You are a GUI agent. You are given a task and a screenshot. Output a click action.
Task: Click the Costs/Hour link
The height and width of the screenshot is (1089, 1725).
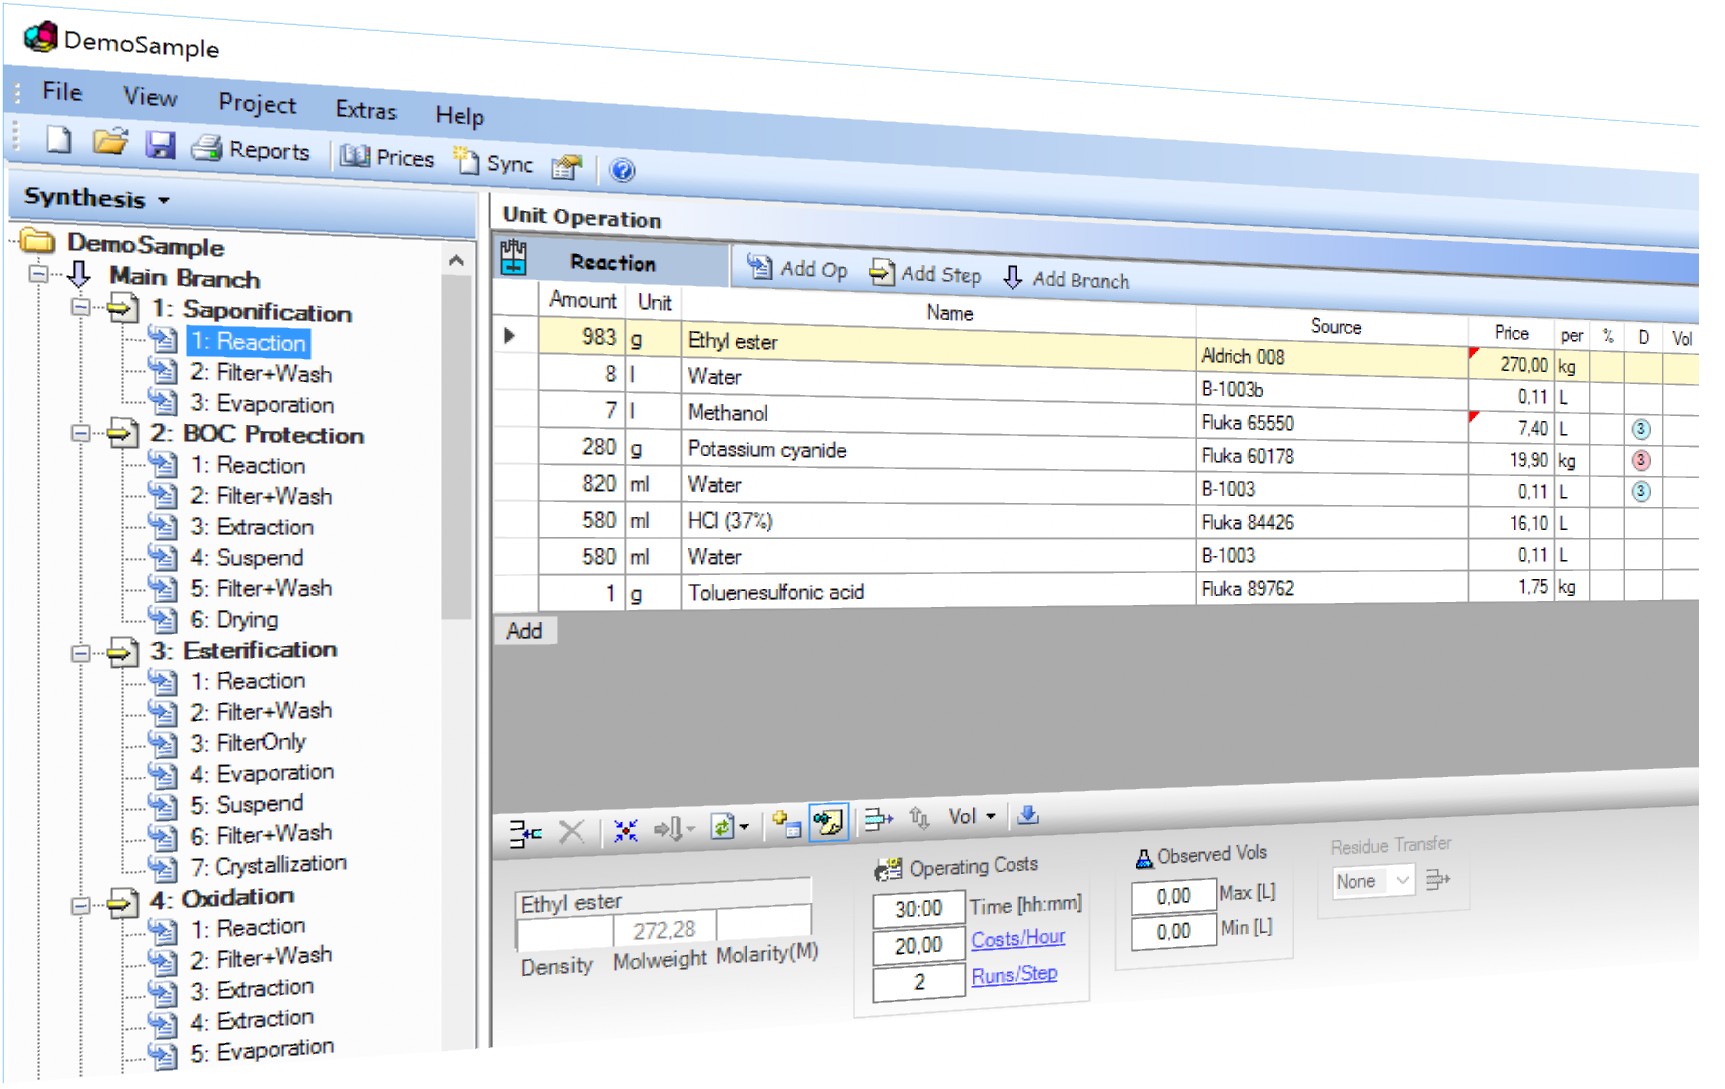point(1017,939)
